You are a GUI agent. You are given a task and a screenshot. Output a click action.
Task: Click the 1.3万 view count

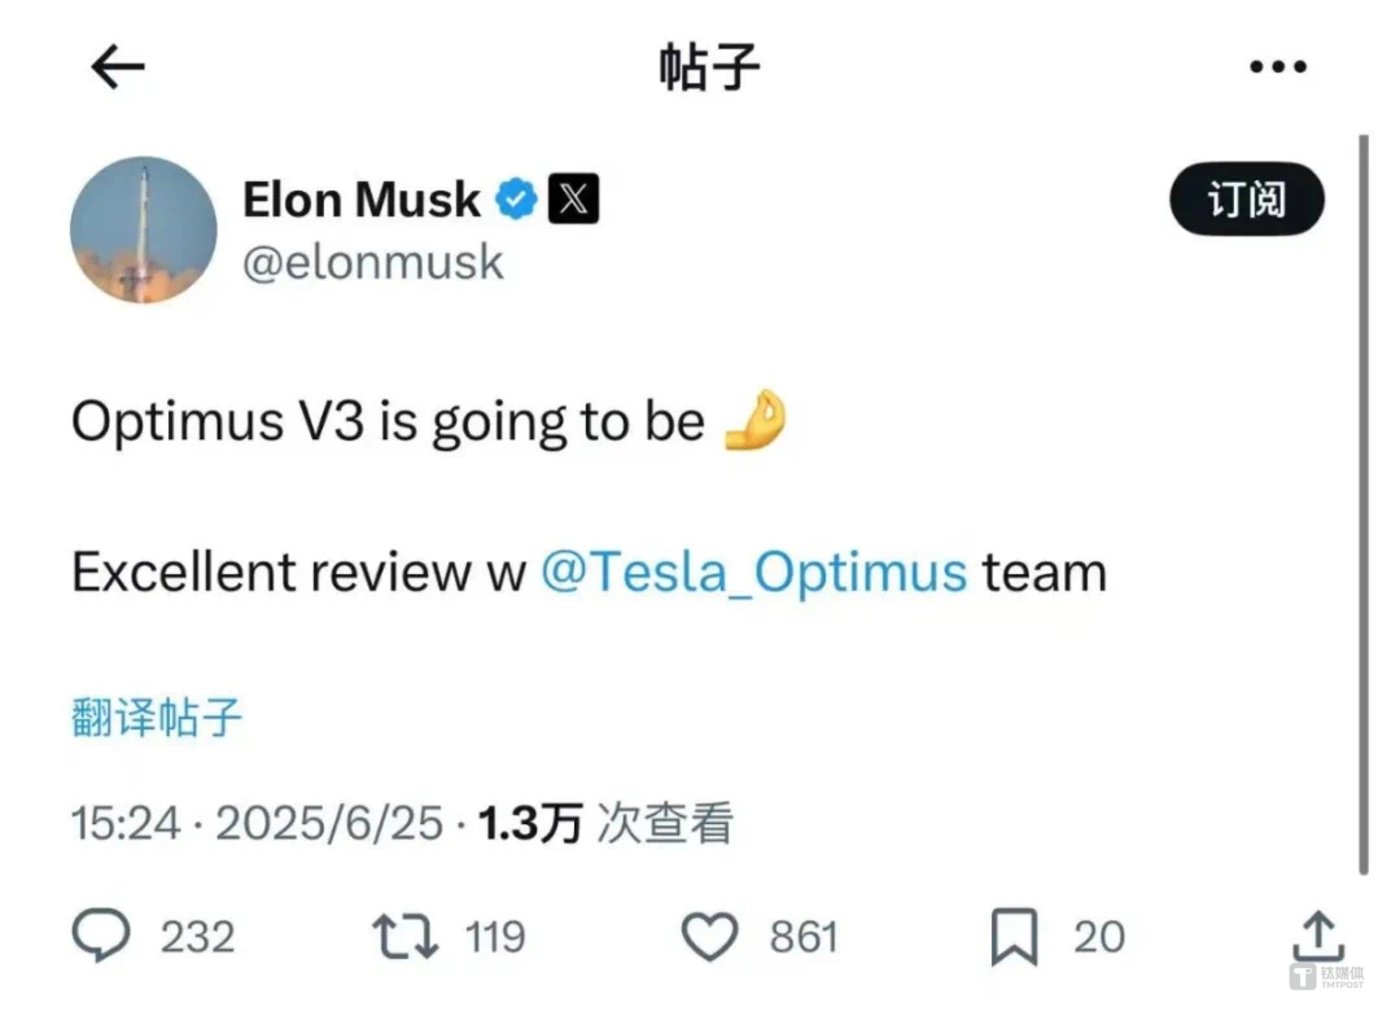pyautogui.click(x=530, y=824)
